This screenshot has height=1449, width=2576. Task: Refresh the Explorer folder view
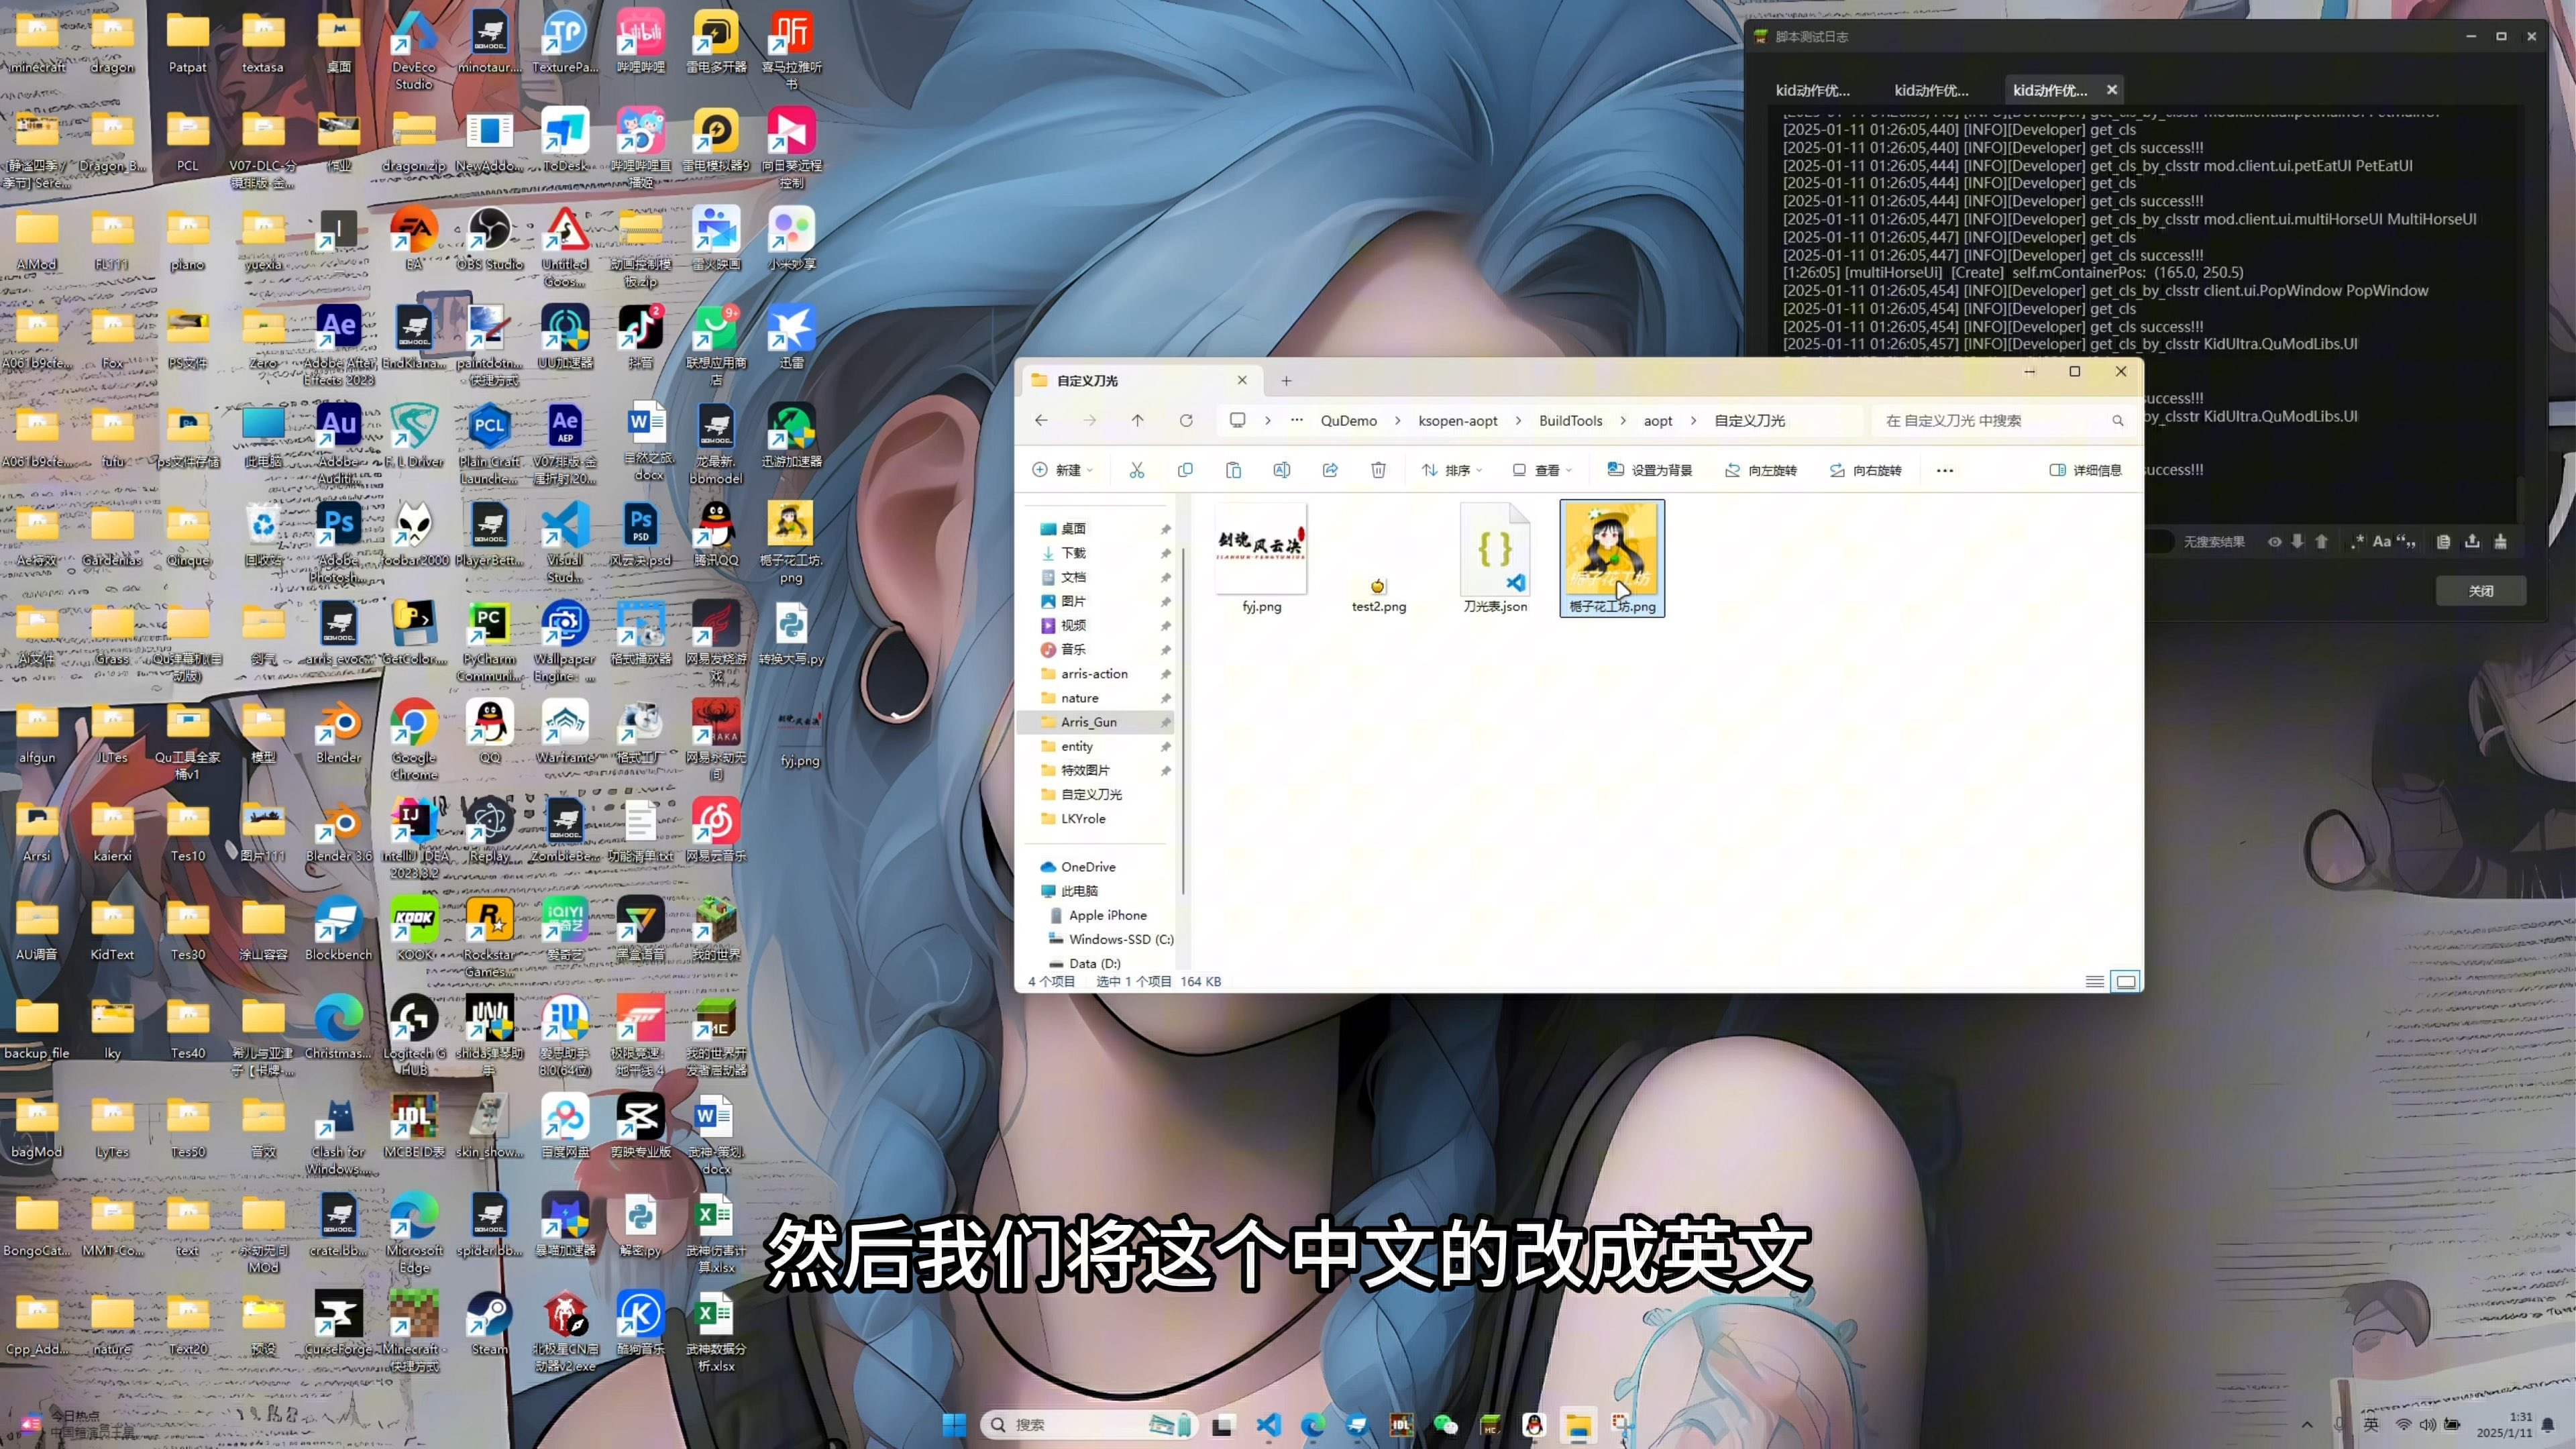(x=1186, y=421)
